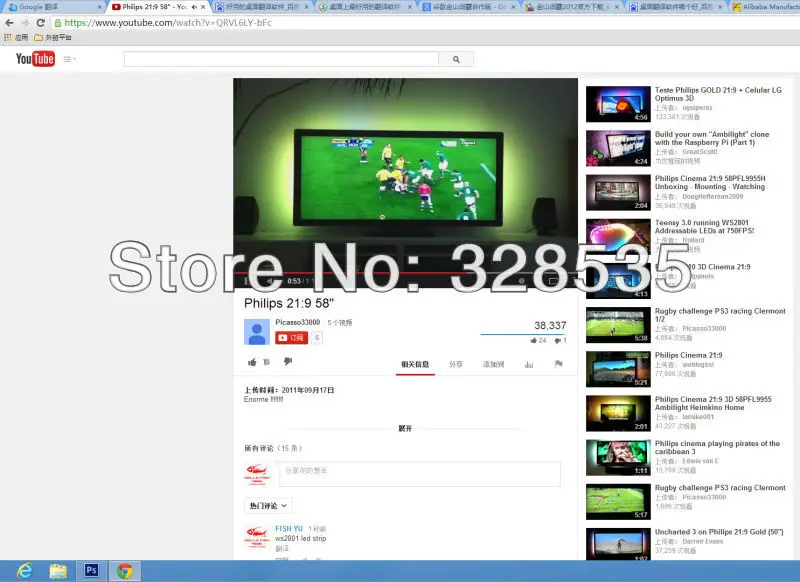Open Philips cinema playing pirates of the caribbean
Screen dimensions: 800x582
click(x=717, y=447)
